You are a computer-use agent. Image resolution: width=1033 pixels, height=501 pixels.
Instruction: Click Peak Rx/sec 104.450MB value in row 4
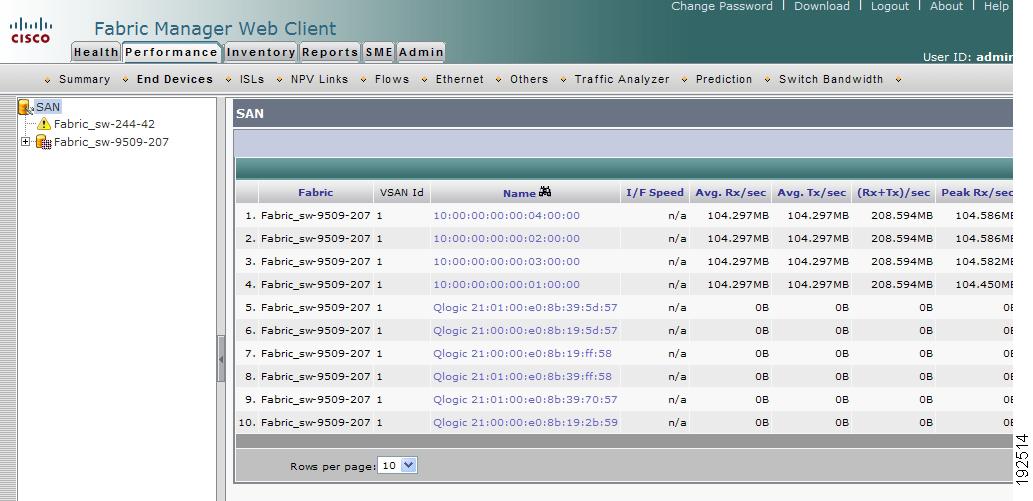[984, 285]
